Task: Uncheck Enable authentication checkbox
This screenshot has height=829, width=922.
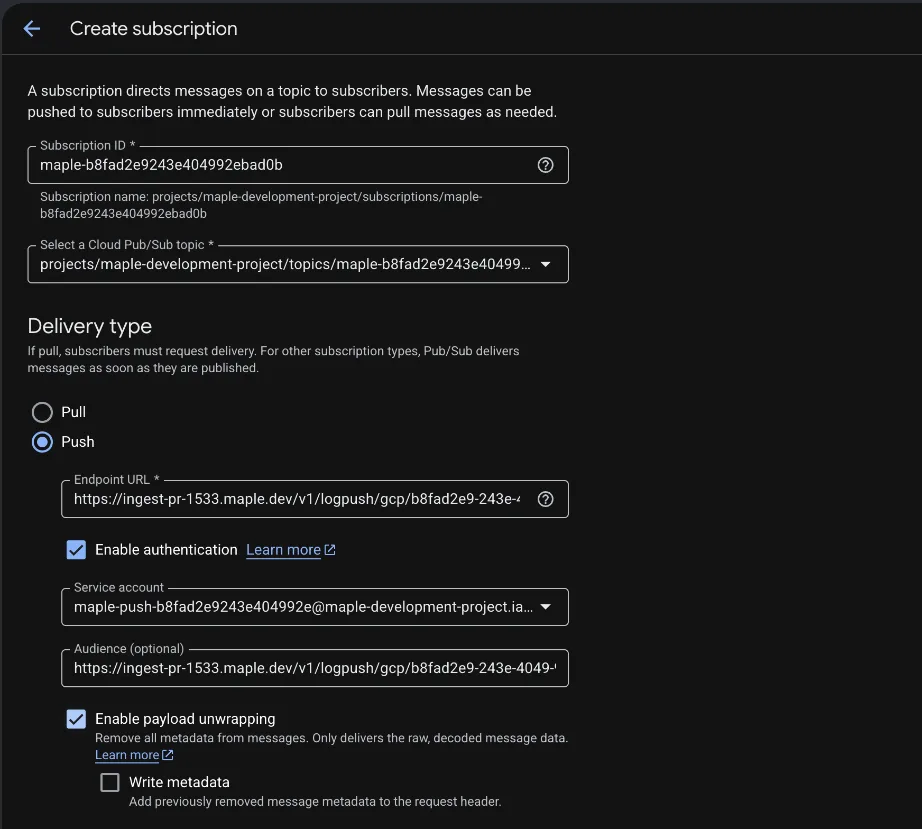Action: point(76,550)
